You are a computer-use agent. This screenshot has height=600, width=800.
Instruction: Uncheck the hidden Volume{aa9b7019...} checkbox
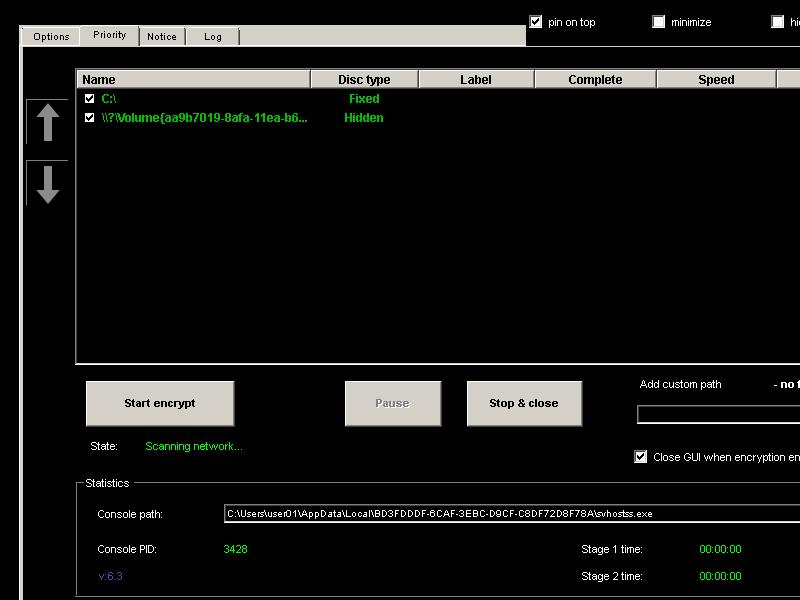pyautogui.click(x=89, y=118)
